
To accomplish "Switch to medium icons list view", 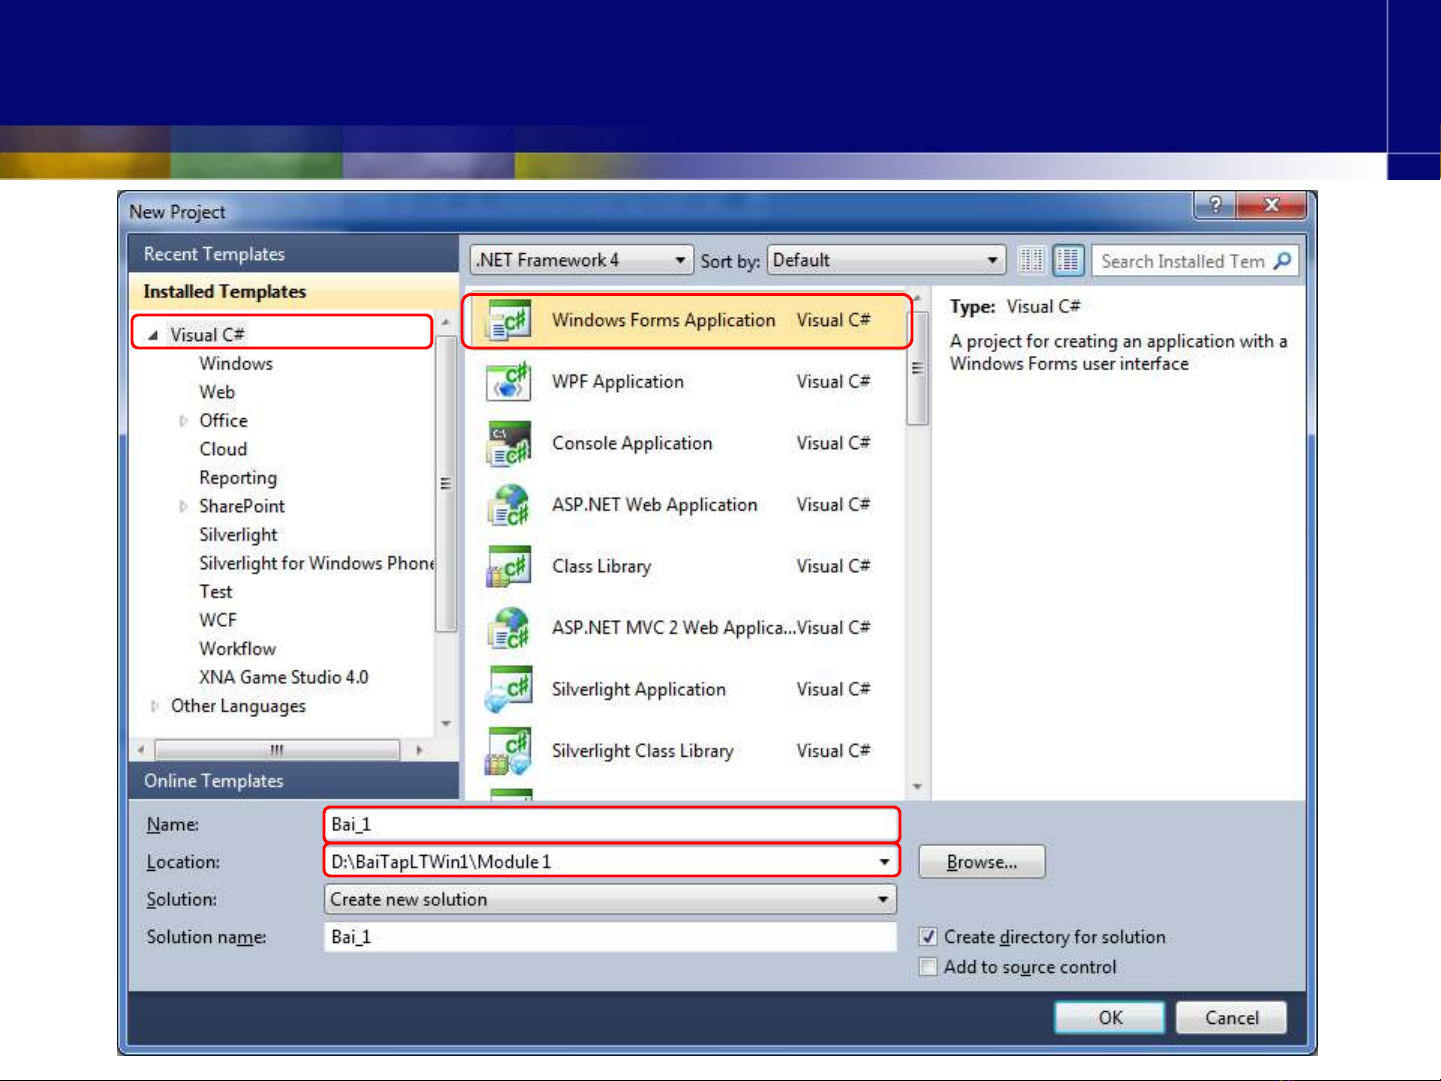I will pos(1068,261).
